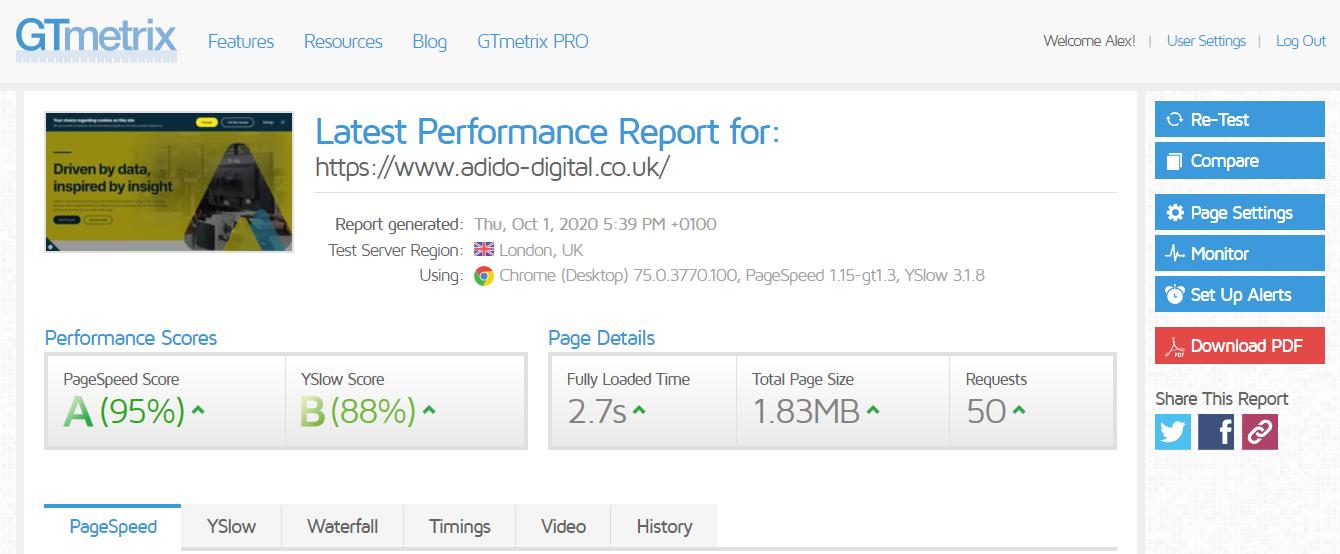This screenshot has width=1340, height=554.
Task: Click arrow next to Fully Loaded Time value
Action: [x=639, y=410]
